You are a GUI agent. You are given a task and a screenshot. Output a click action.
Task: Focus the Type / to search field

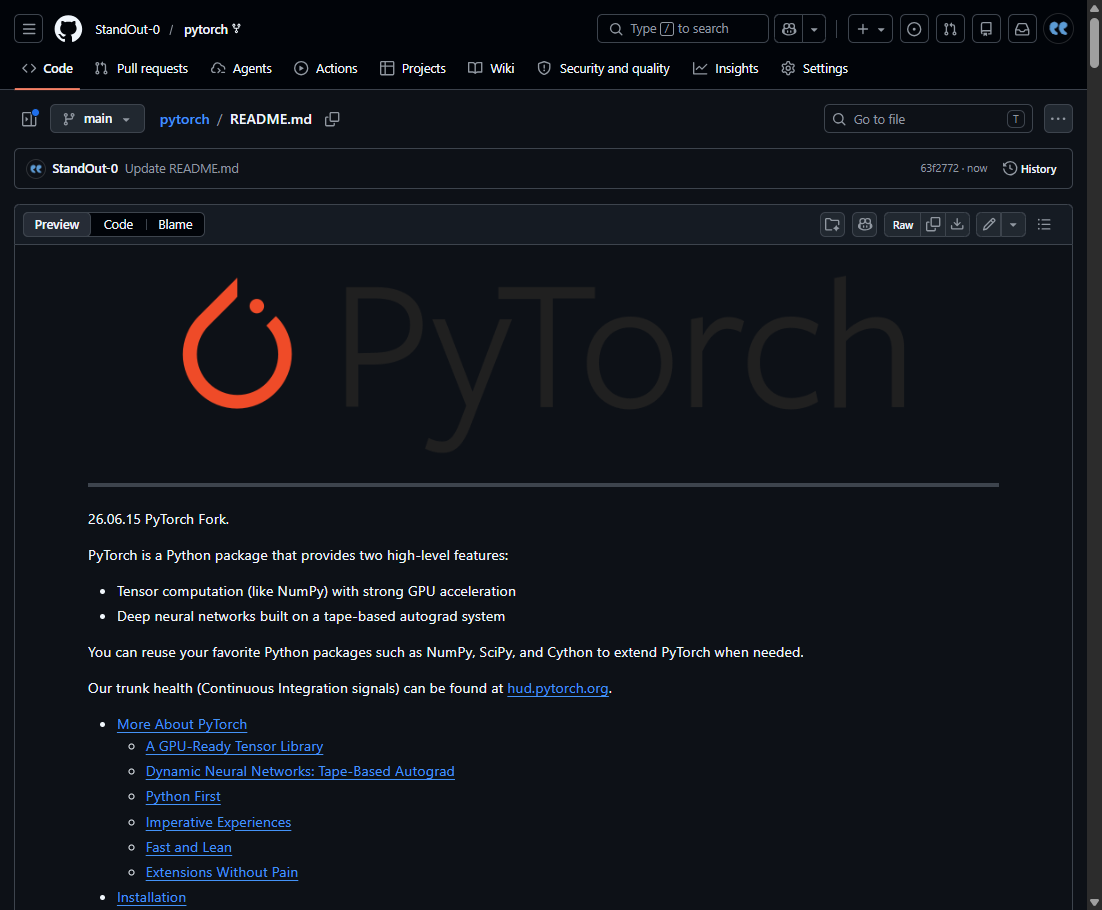pos(682,29)
